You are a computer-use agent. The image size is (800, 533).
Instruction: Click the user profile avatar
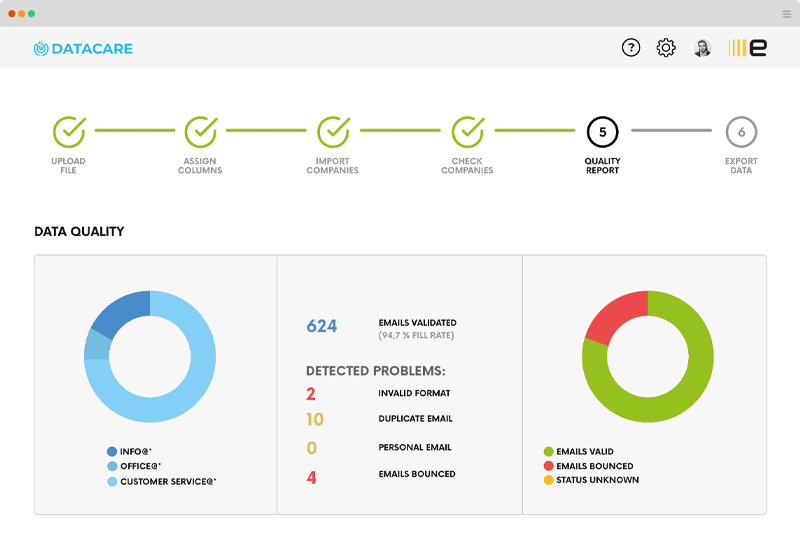(702, 48)
